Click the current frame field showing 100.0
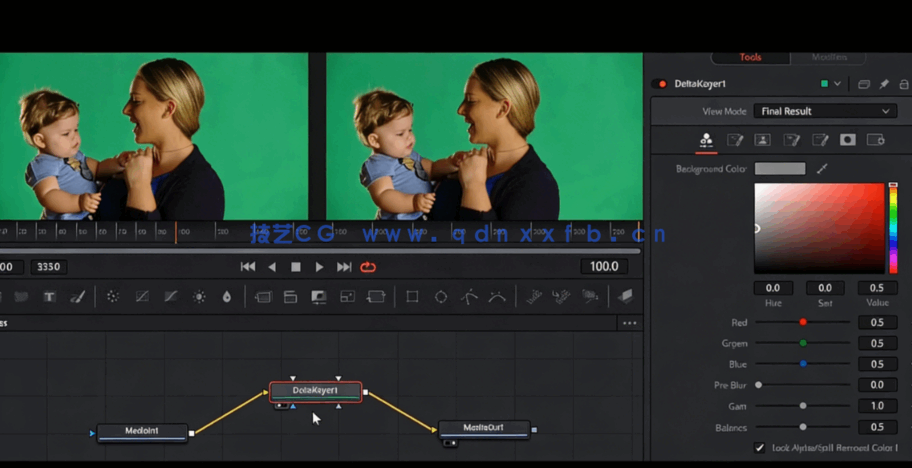 coord(604,266)
